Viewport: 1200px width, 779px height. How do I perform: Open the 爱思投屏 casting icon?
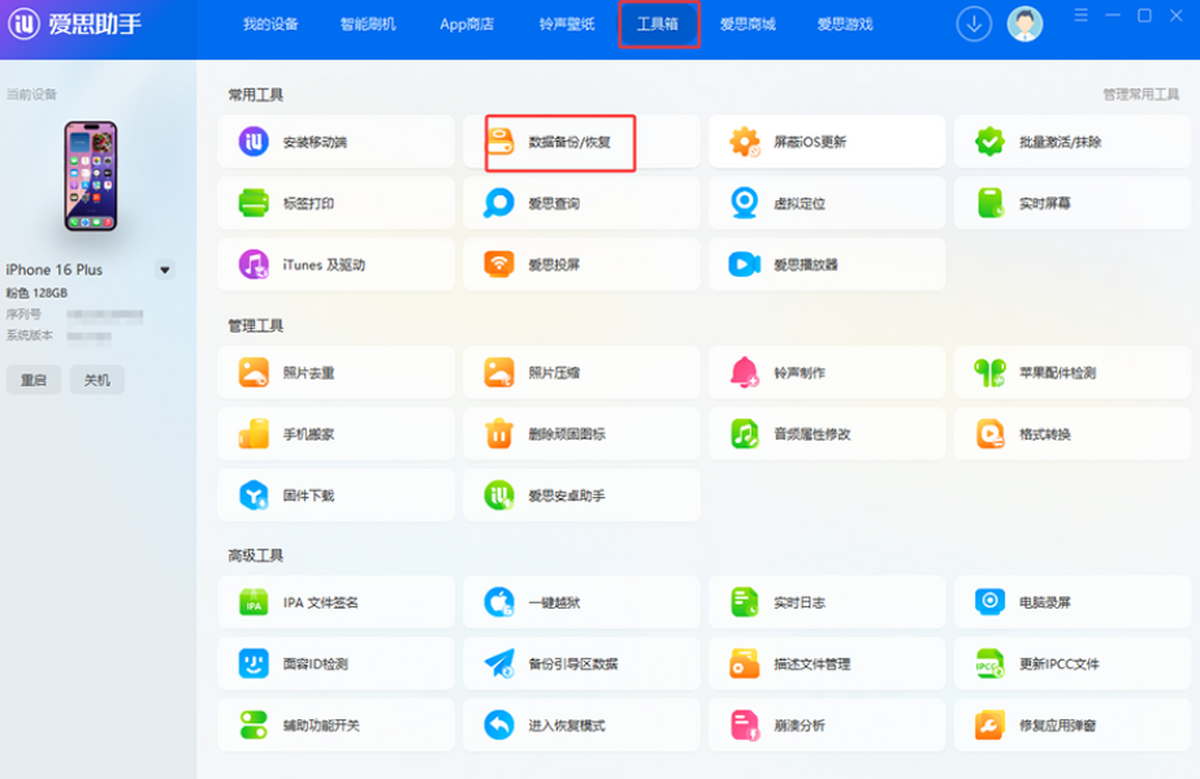pyautogui.click(x=499, y=264)
